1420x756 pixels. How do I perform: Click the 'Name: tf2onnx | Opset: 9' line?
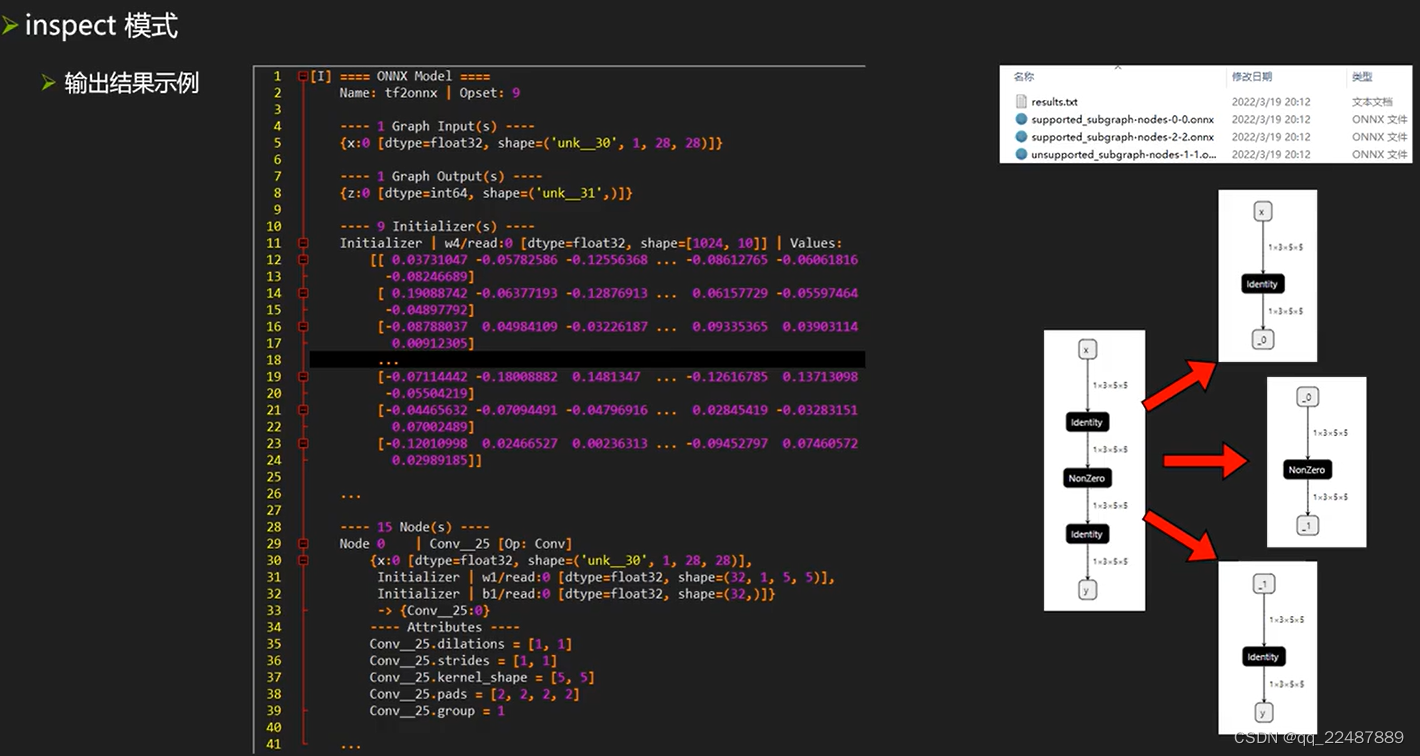click(430, 93)
